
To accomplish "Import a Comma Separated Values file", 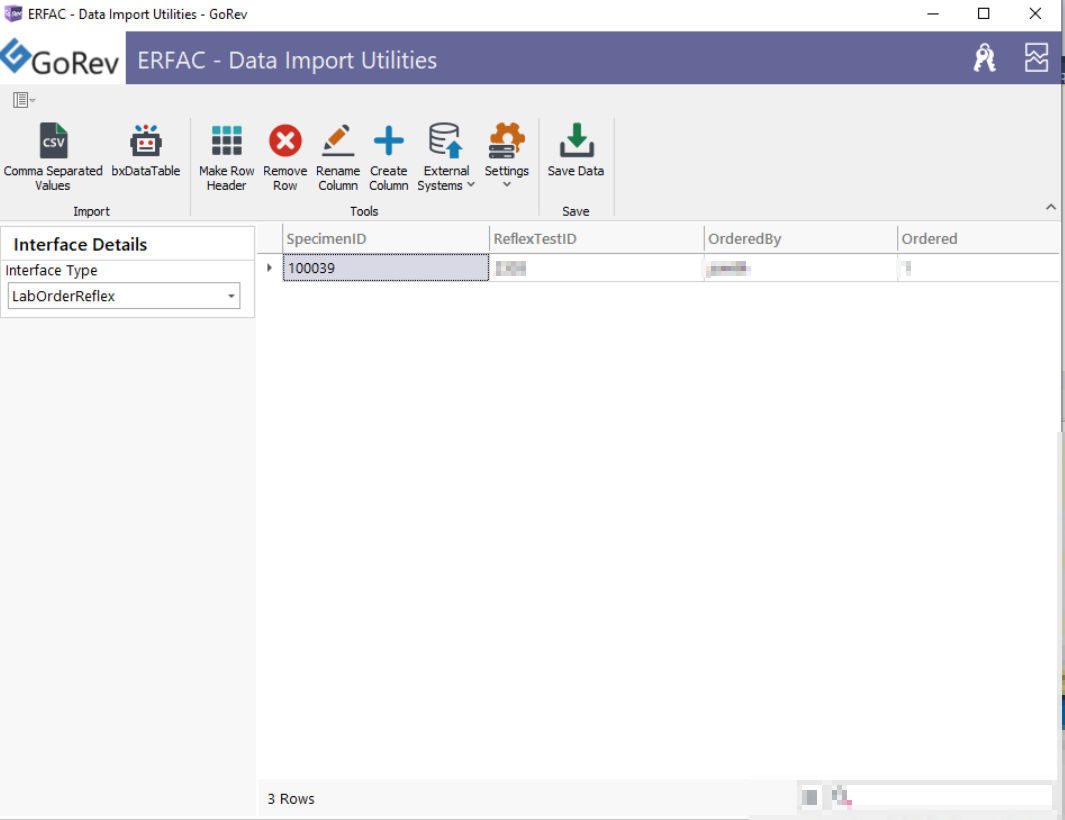I will pos(53,157).
